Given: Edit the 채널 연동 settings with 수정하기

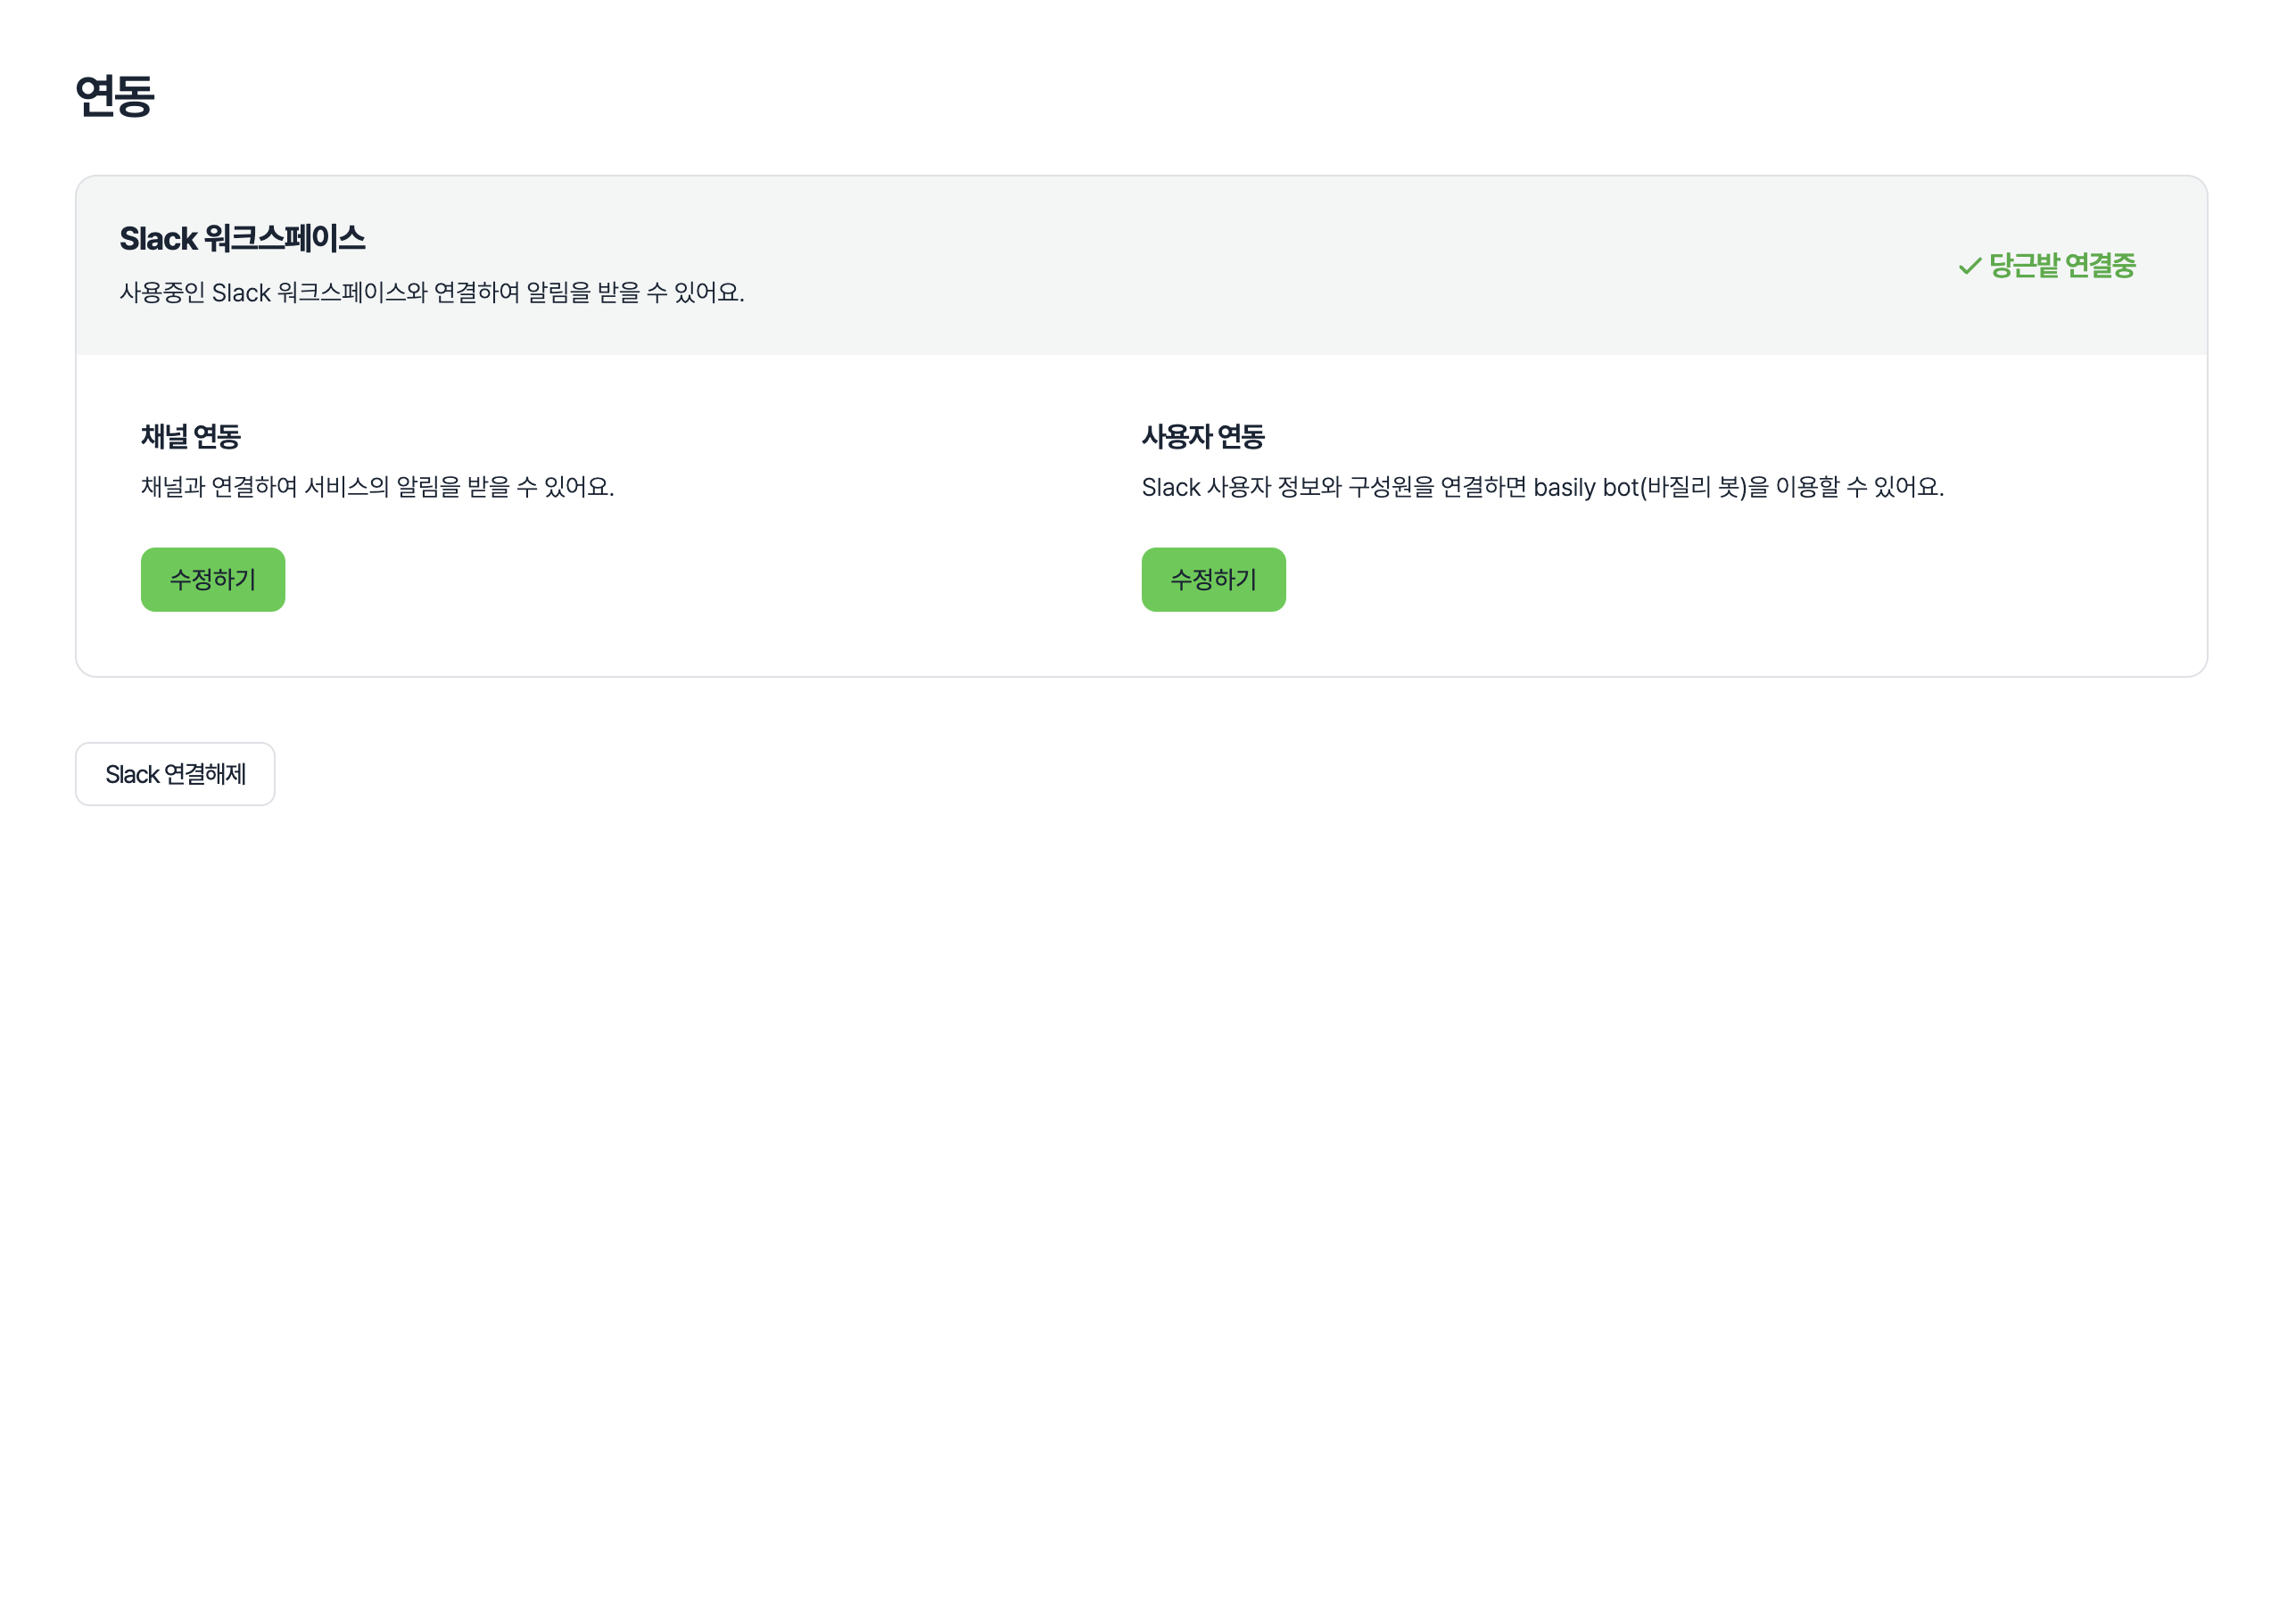Looking at the screenshot, I should [213, 579].
